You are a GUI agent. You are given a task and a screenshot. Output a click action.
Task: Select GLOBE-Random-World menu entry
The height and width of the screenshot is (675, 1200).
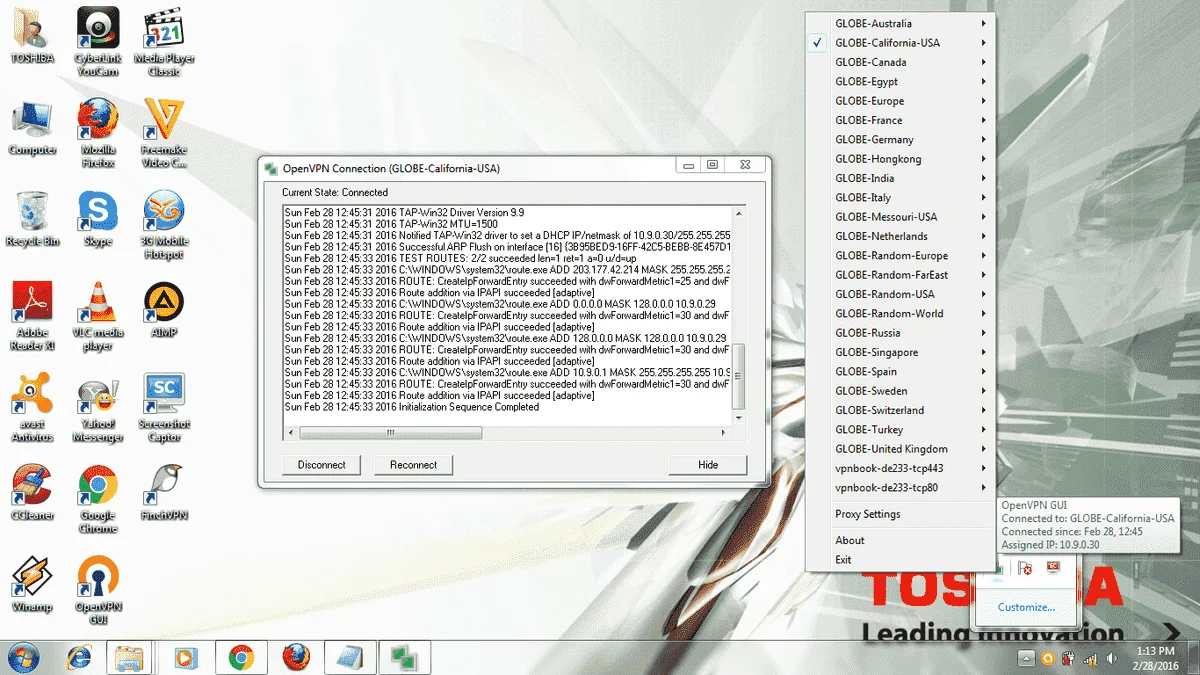tap(901, 313)
